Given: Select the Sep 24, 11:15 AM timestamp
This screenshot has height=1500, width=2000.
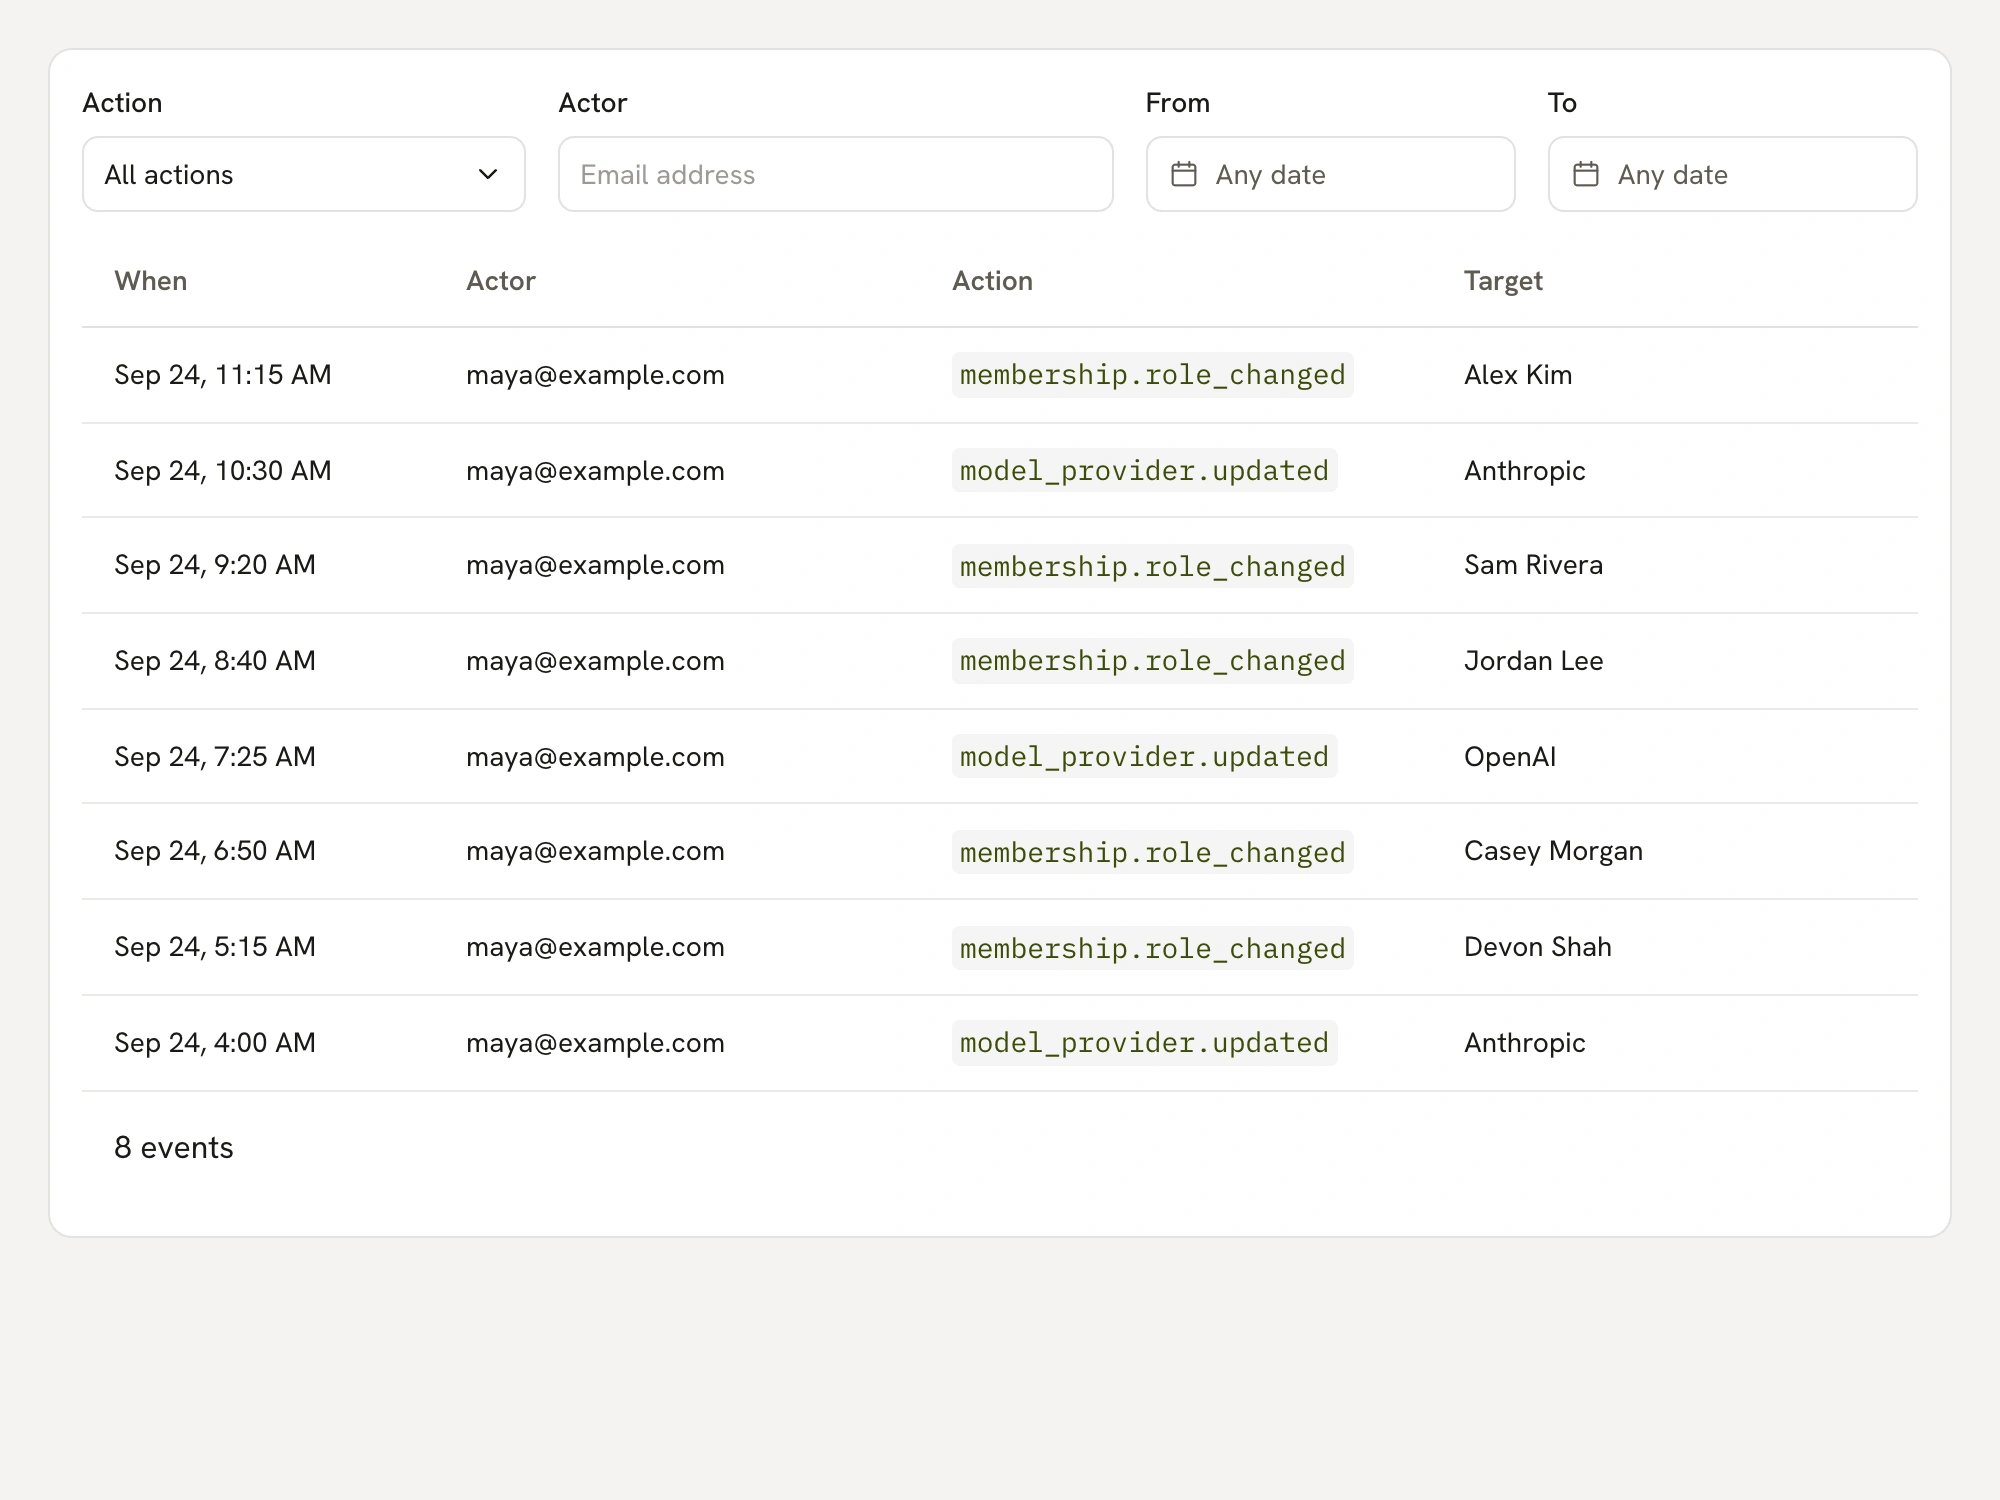Looking at the screenshot, I should click(x=223, y=375).
